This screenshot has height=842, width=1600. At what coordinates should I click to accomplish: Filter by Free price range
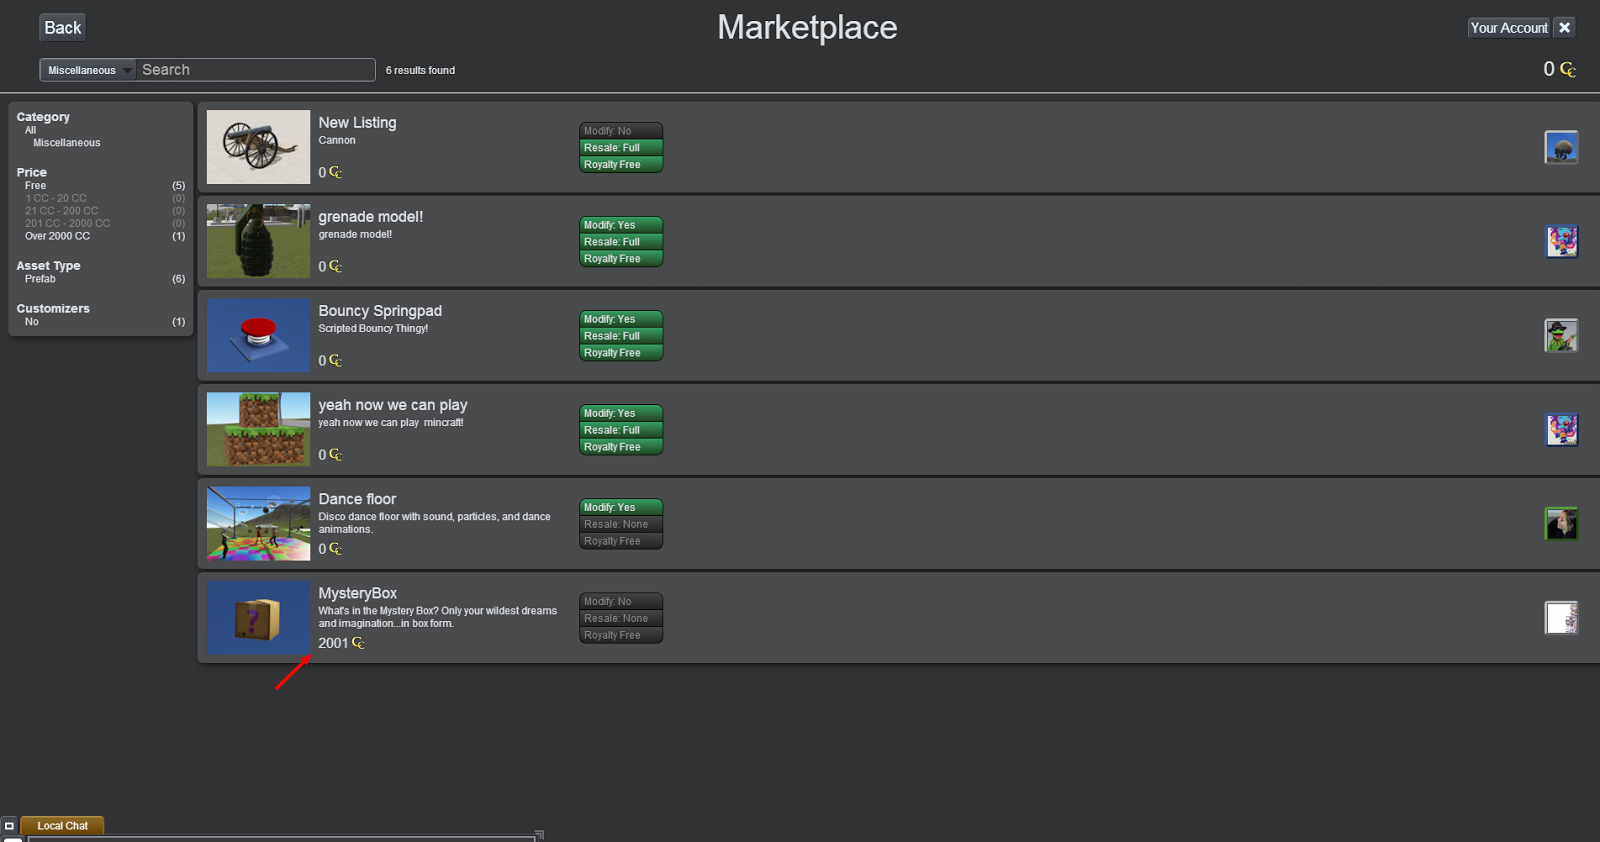click(36, 186)
